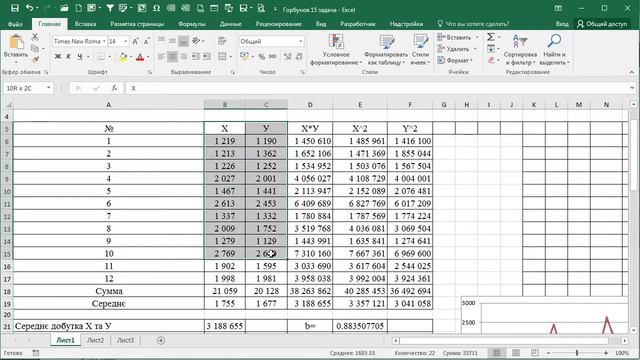The width and height of the screenshot is (640, 360).
Task: Switch to Page Break Preview view
Action: point(535,353)
